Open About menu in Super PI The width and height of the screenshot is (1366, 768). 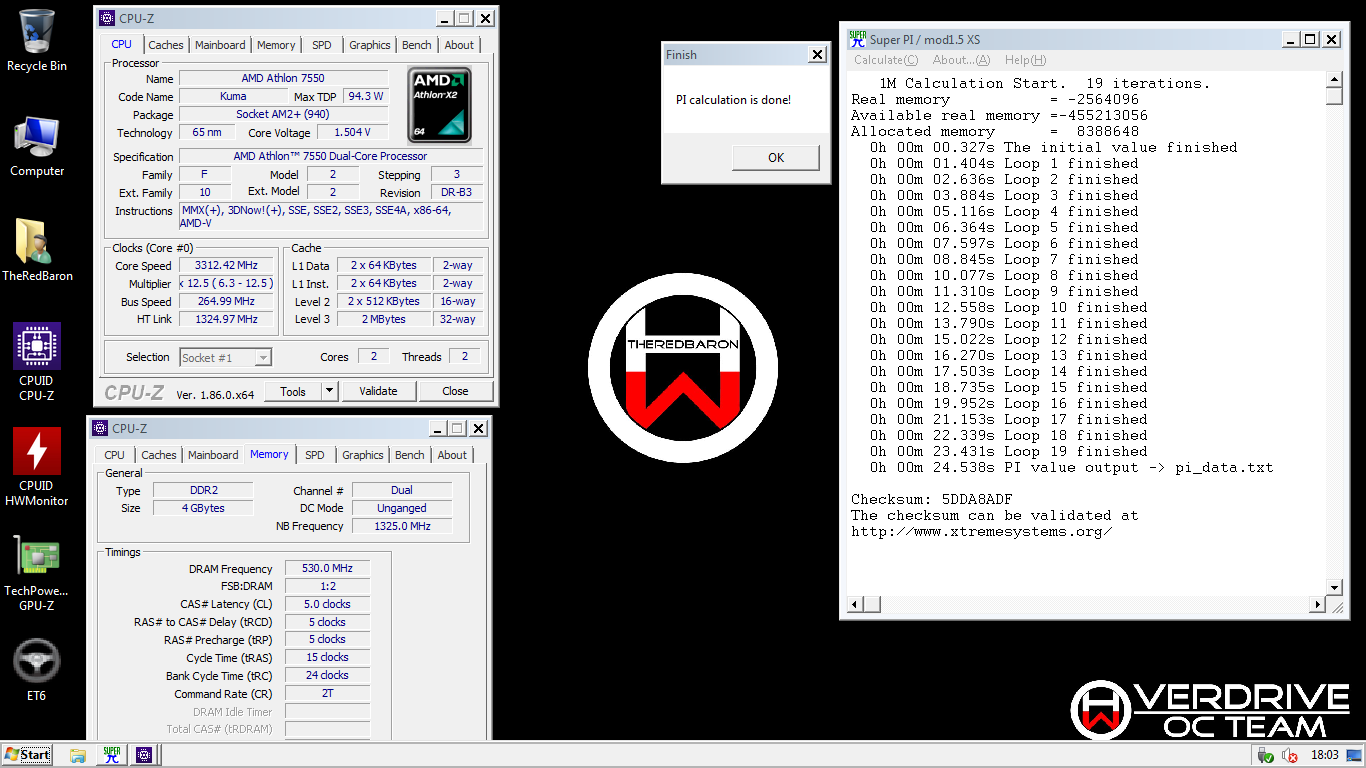coord(961,60)
